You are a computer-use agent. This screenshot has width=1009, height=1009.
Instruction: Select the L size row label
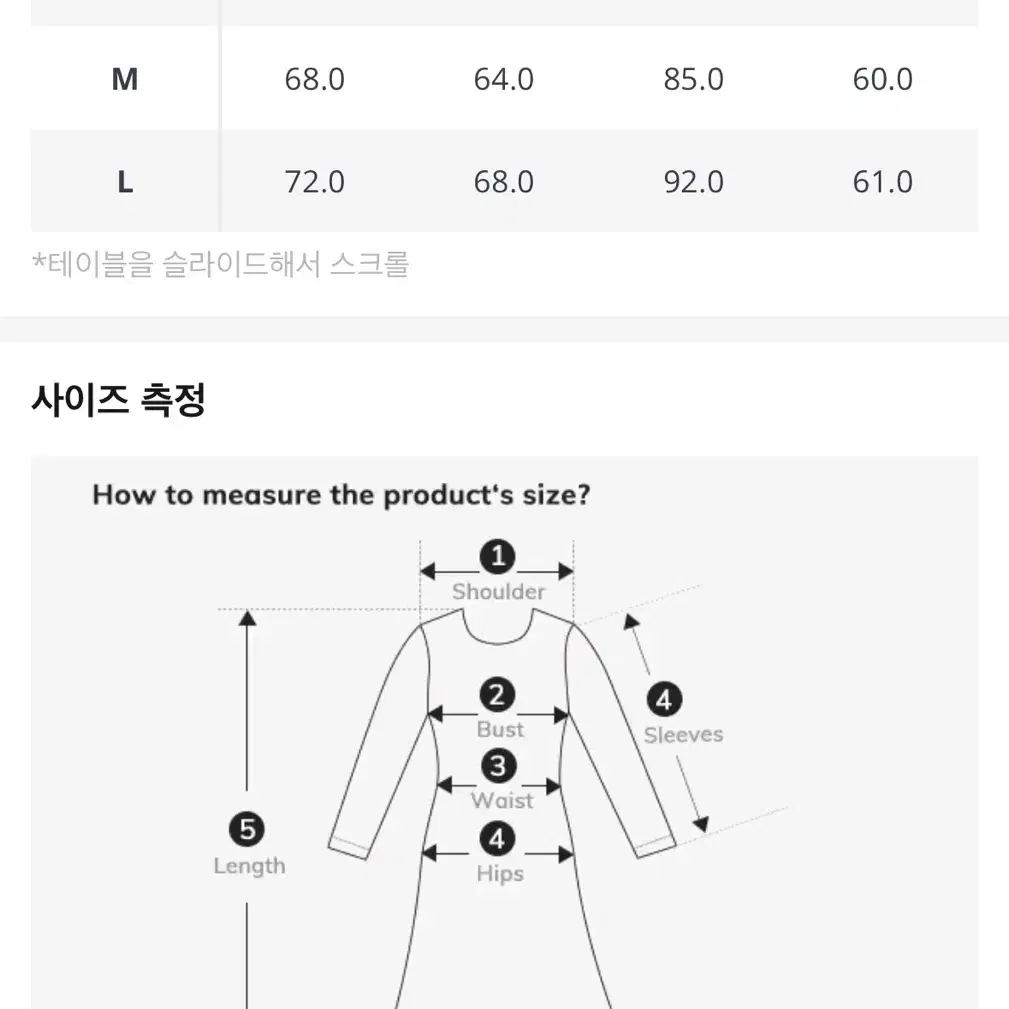(125, 182)
